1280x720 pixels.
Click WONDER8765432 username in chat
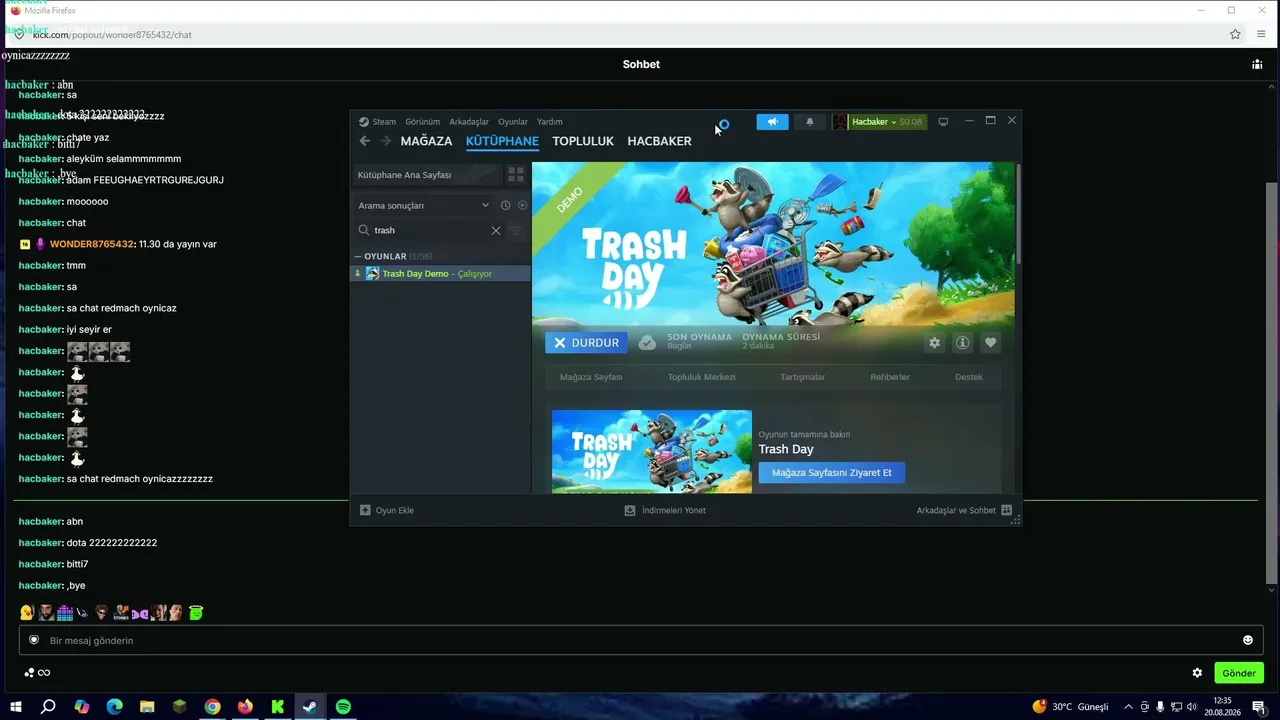(x=92, y=244)
